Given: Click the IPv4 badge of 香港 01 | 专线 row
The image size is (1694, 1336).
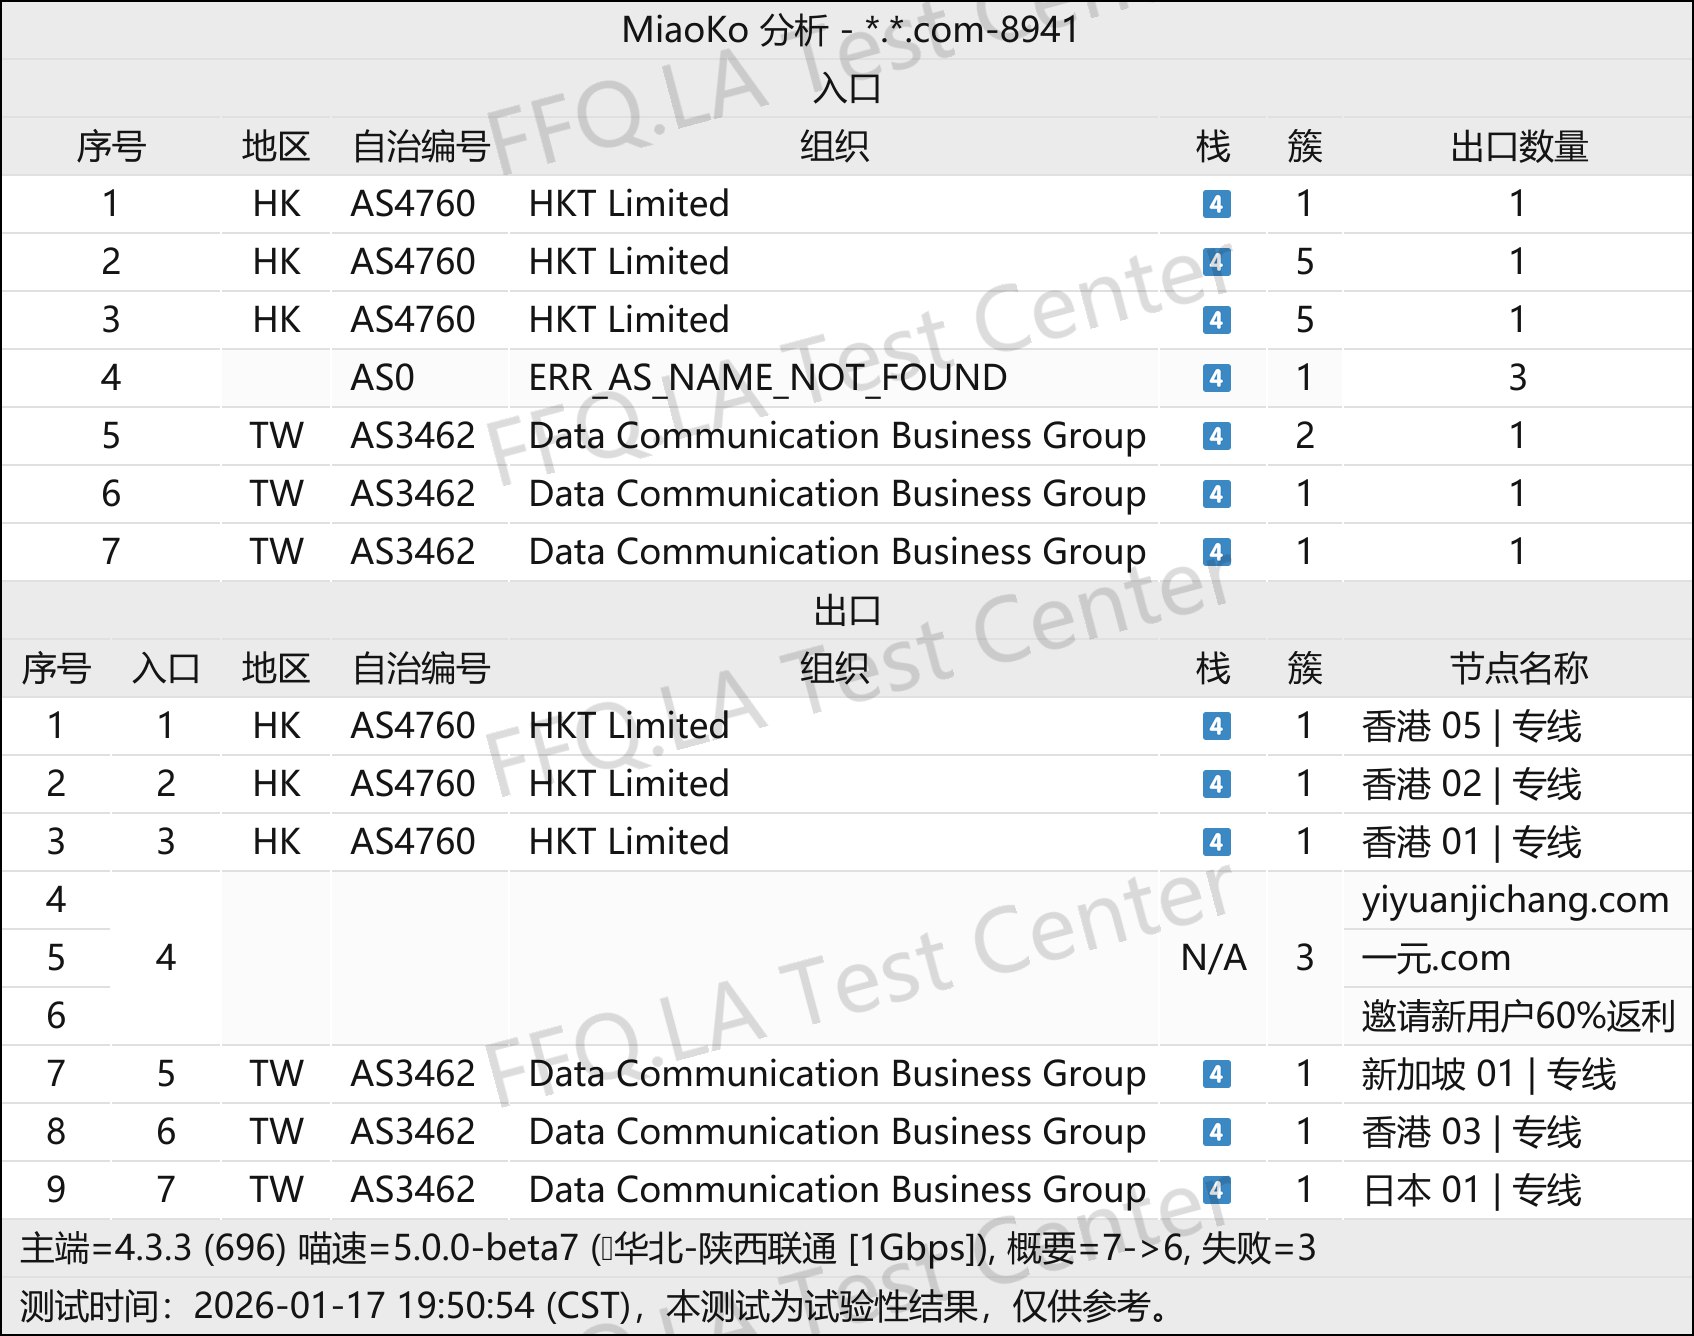Looking at the screenshot, I should click(1216, 842).
